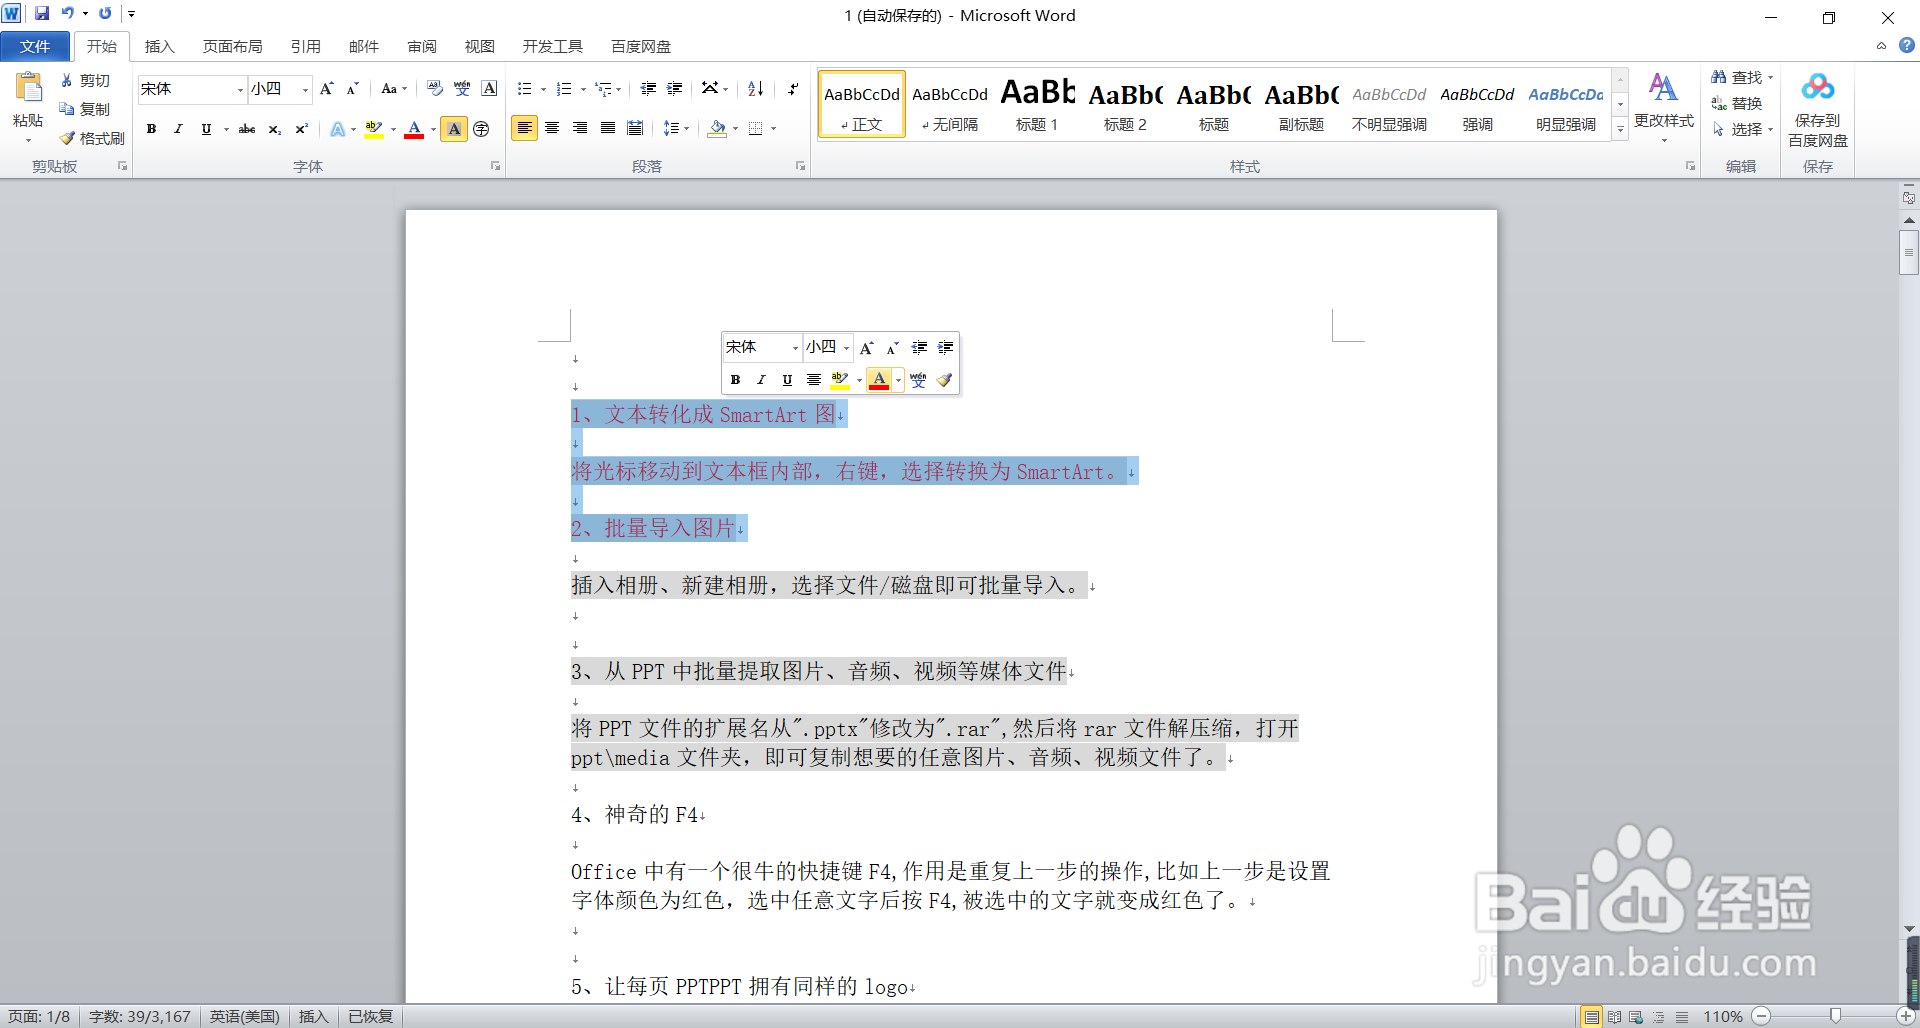Screen dimensions: 1920x1028
Task: Click Grow Font icon in mini toolbar
Action: [867, 348]
